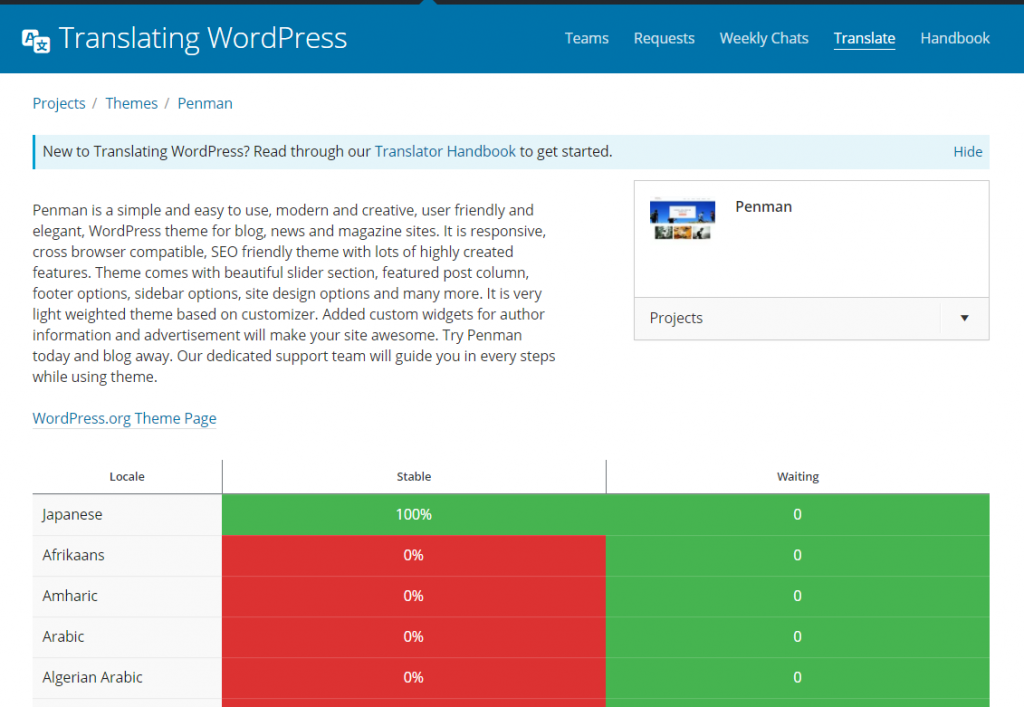
Task: Click Japanese waiting count 0
Action: pyautogui.click(x=797, y=514)
